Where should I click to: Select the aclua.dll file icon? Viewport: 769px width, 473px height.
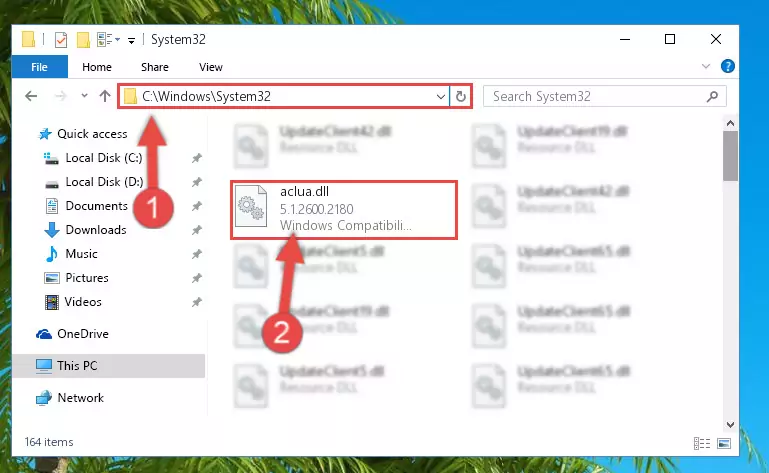(x=251, y=207)
